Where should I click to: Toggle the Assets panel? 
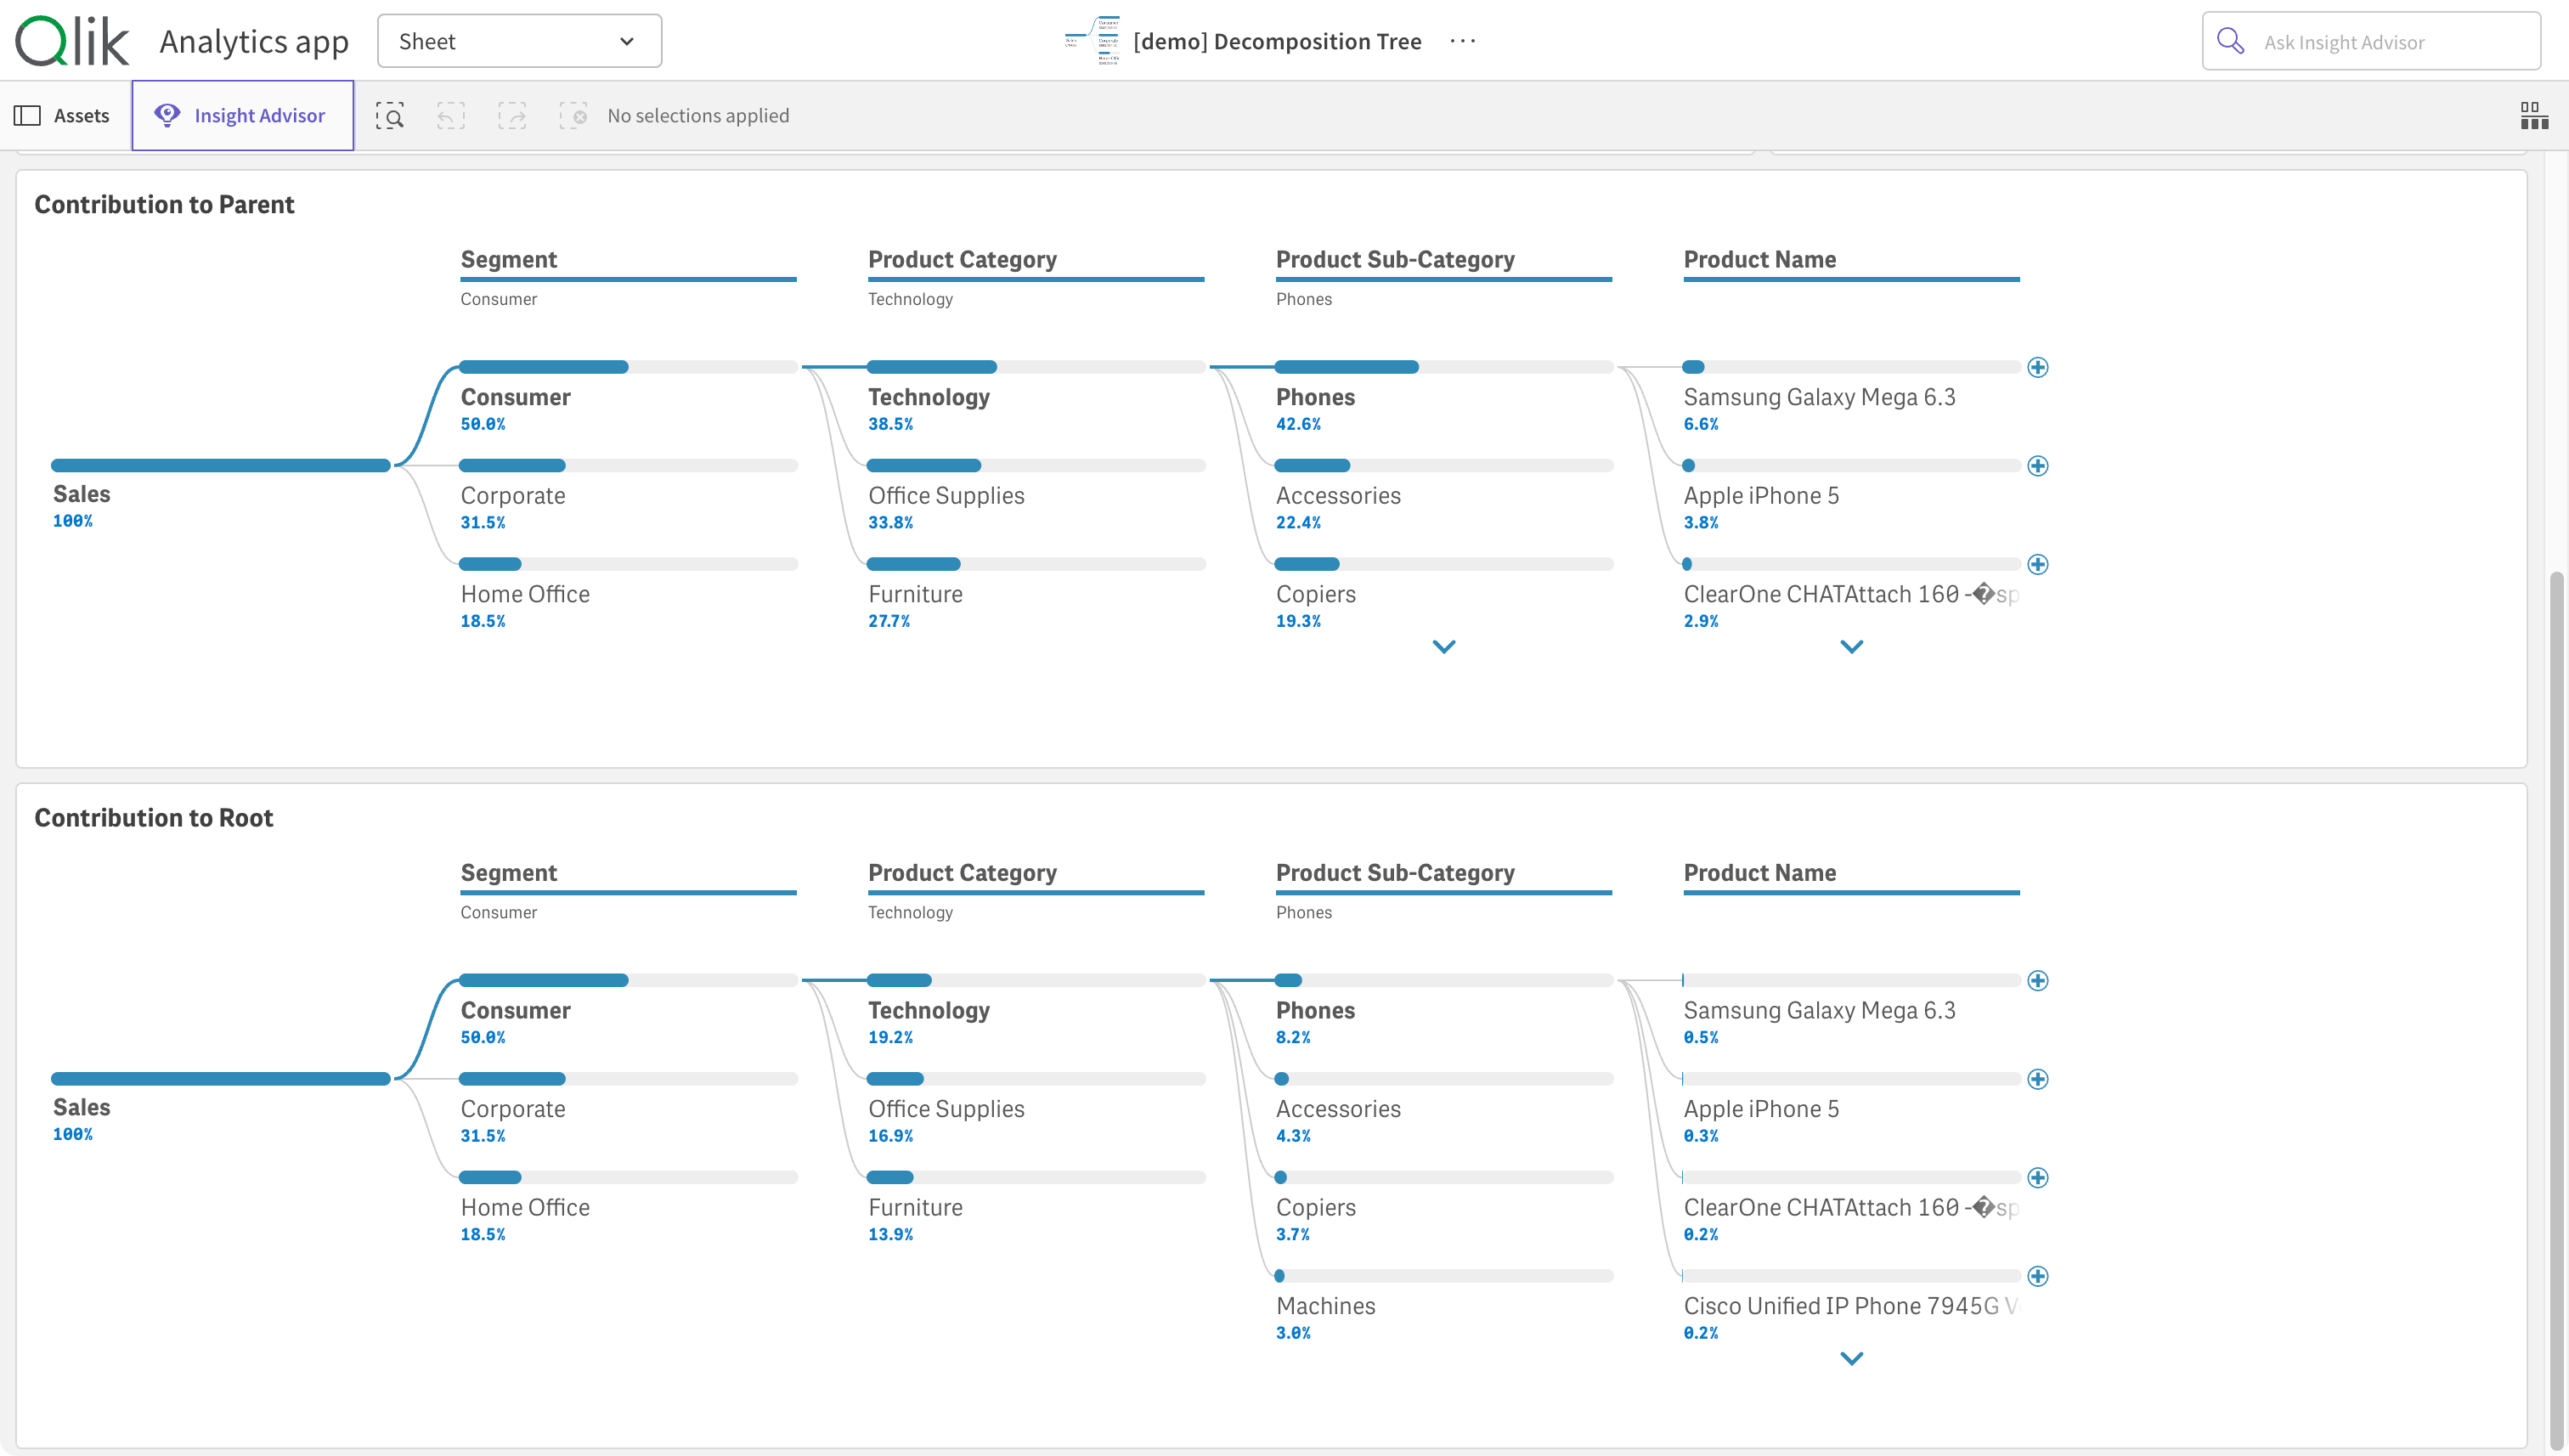pyautogui.click(x=63, y=116)
